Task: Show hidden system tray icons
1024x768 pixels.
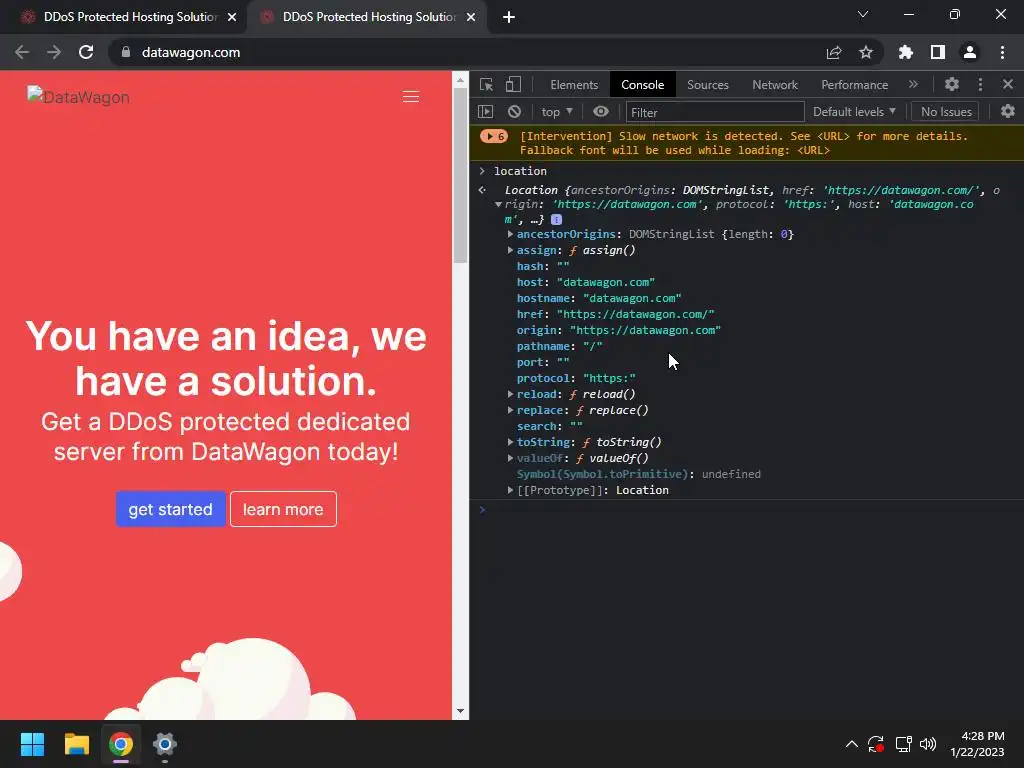Action: 852,744
